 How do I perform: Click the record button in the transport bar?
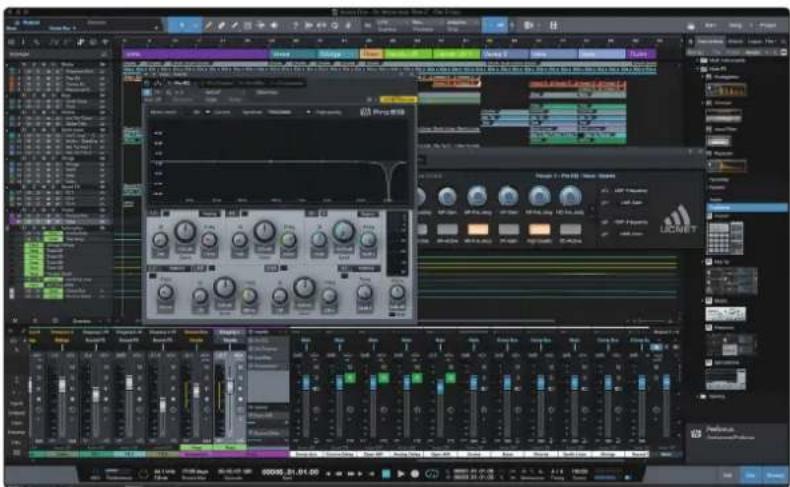click(415, 474)
